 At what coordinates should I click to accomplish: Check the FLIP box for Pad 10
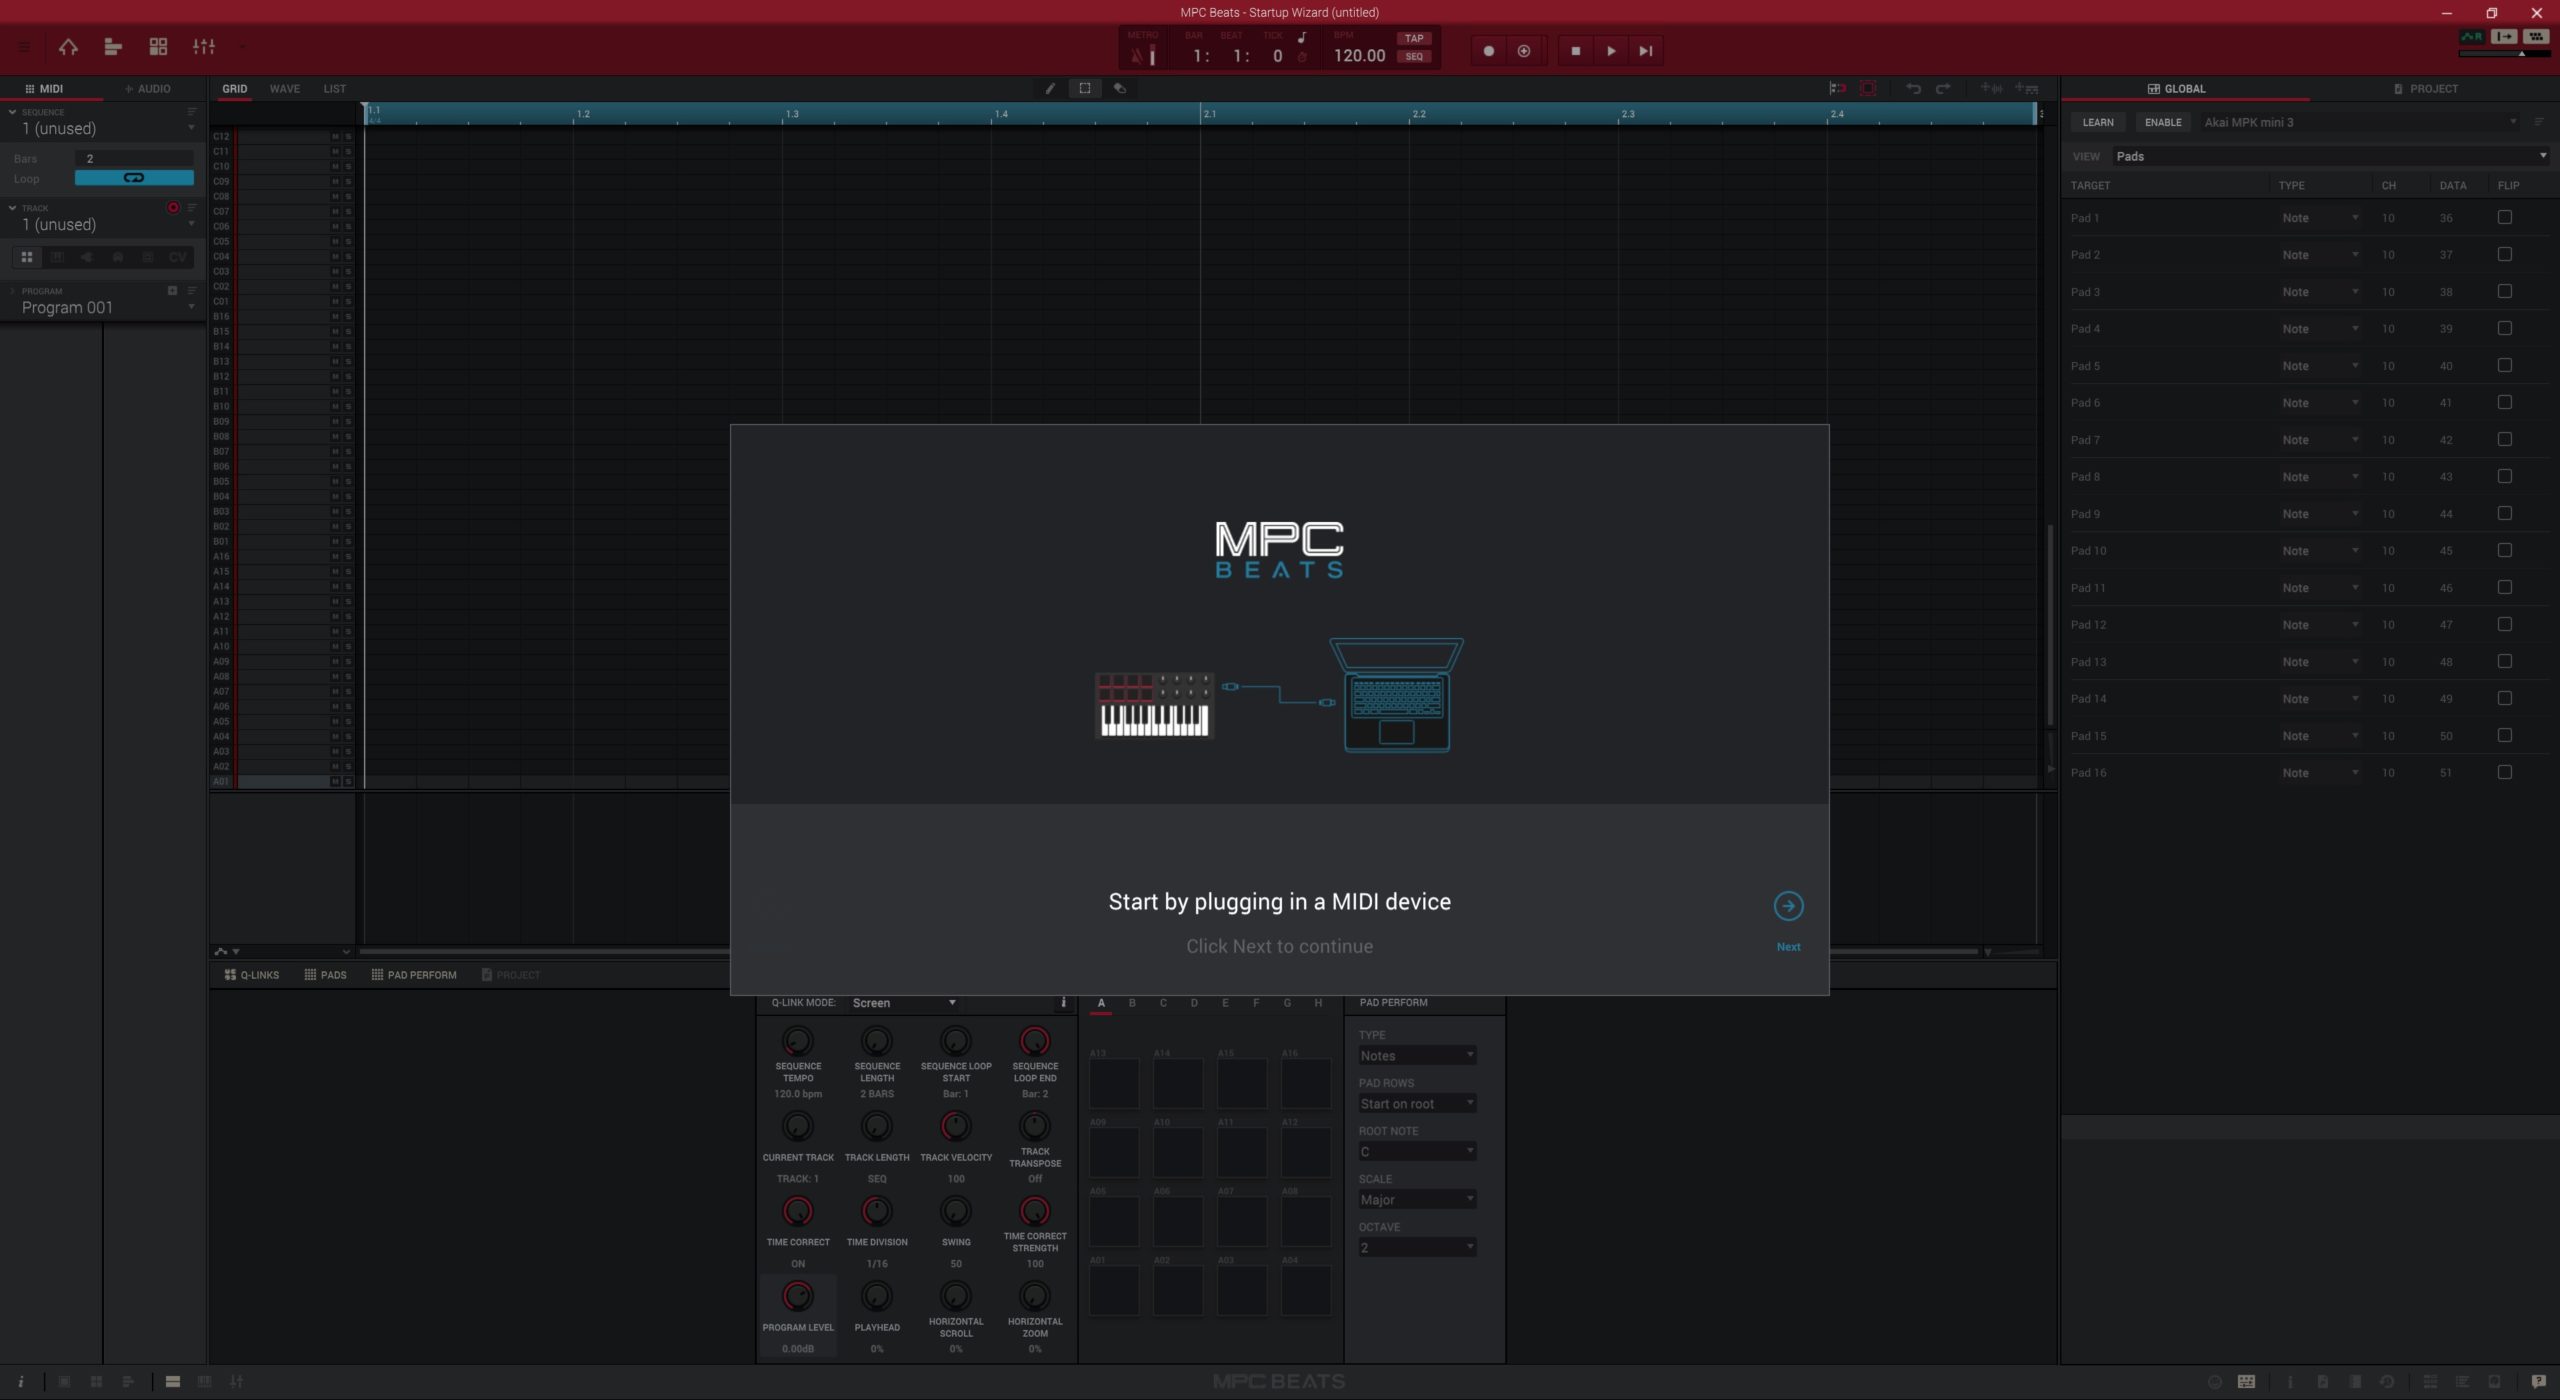(2505, 550)
